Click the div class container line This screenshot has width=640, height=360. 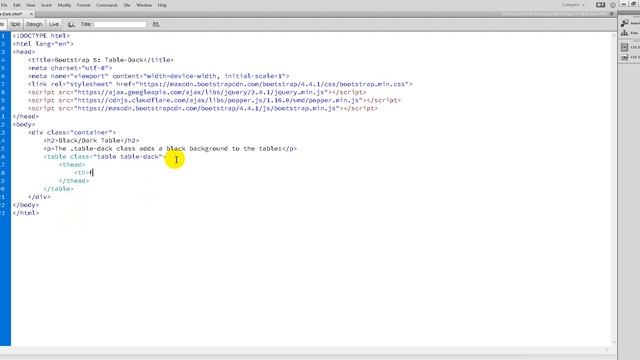click(72, 133)
